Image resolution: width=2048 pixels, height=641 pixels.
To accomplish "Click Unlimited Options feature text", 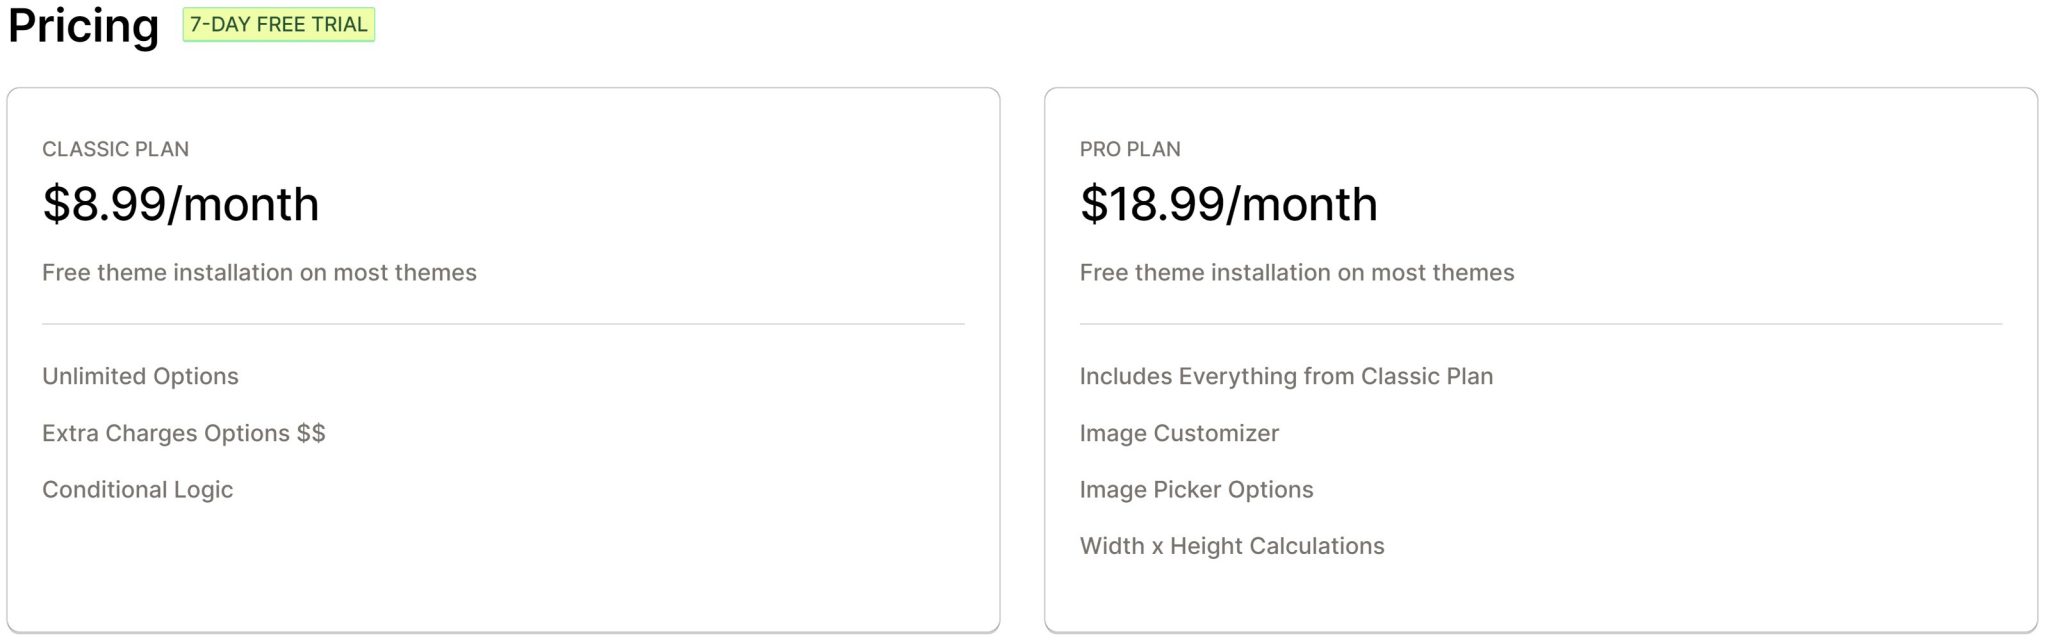I will [x=140, y=376].
